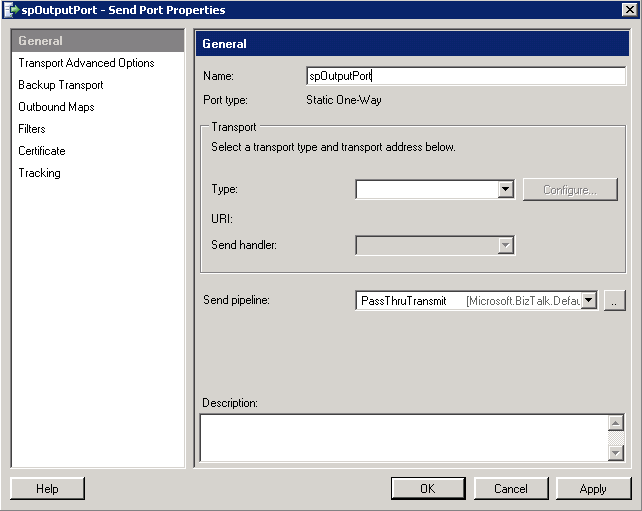
Task: Click Description scrollbar up arrow
Action: (616, 423)
